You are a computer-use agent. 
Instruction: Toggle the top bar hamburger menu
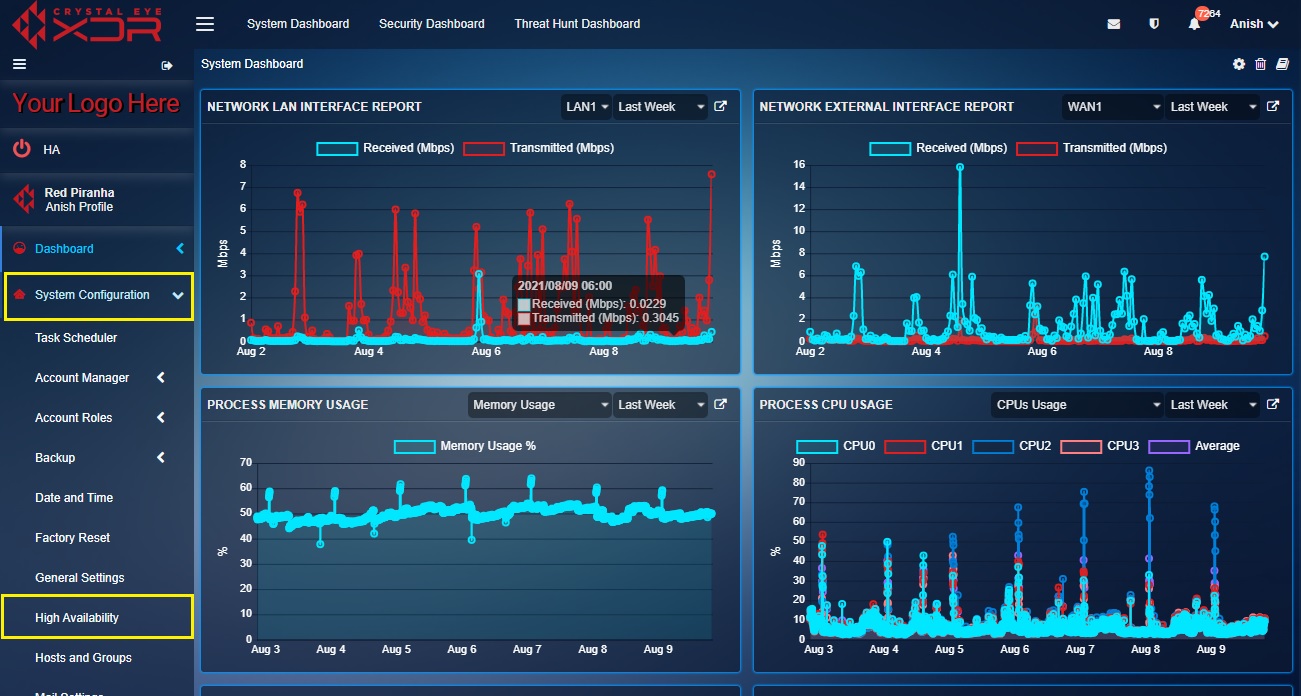[205, 24]
